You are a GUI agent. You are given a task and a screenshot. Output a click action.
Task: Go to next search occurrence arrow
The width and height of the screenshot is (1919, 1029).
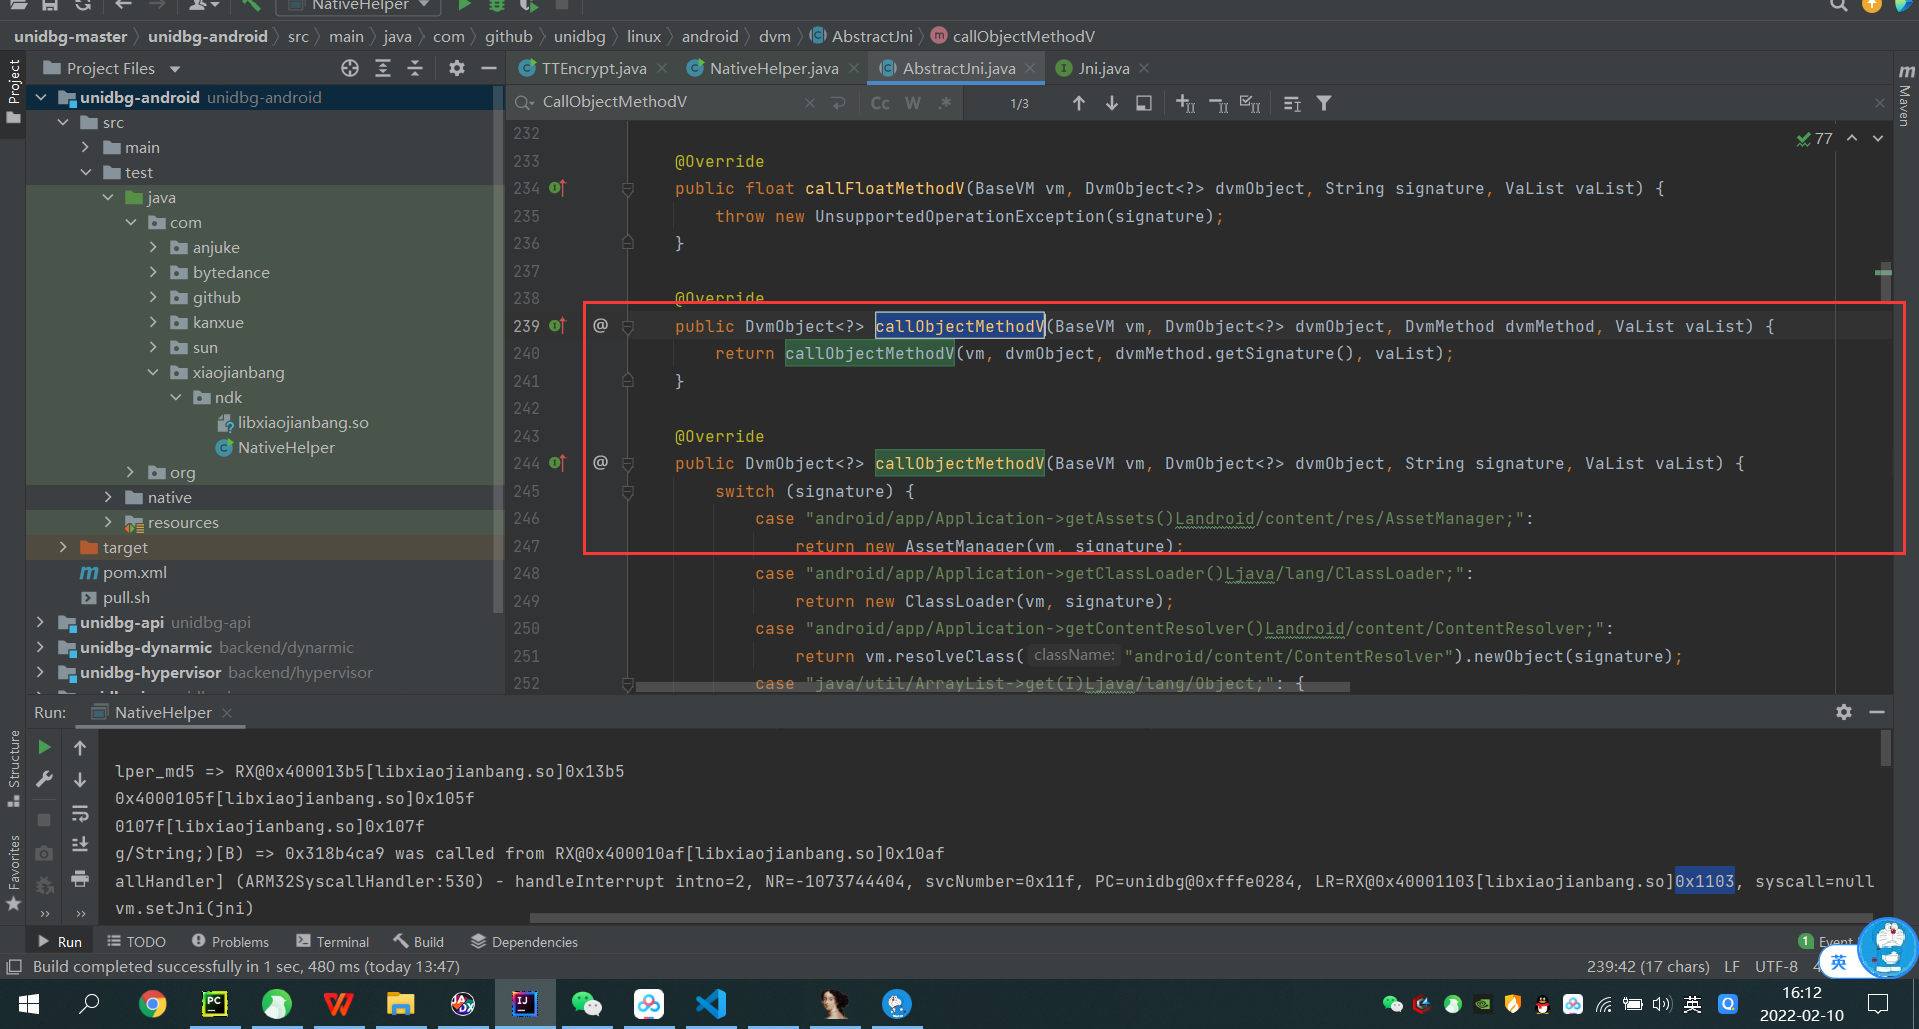[1111, 103]
